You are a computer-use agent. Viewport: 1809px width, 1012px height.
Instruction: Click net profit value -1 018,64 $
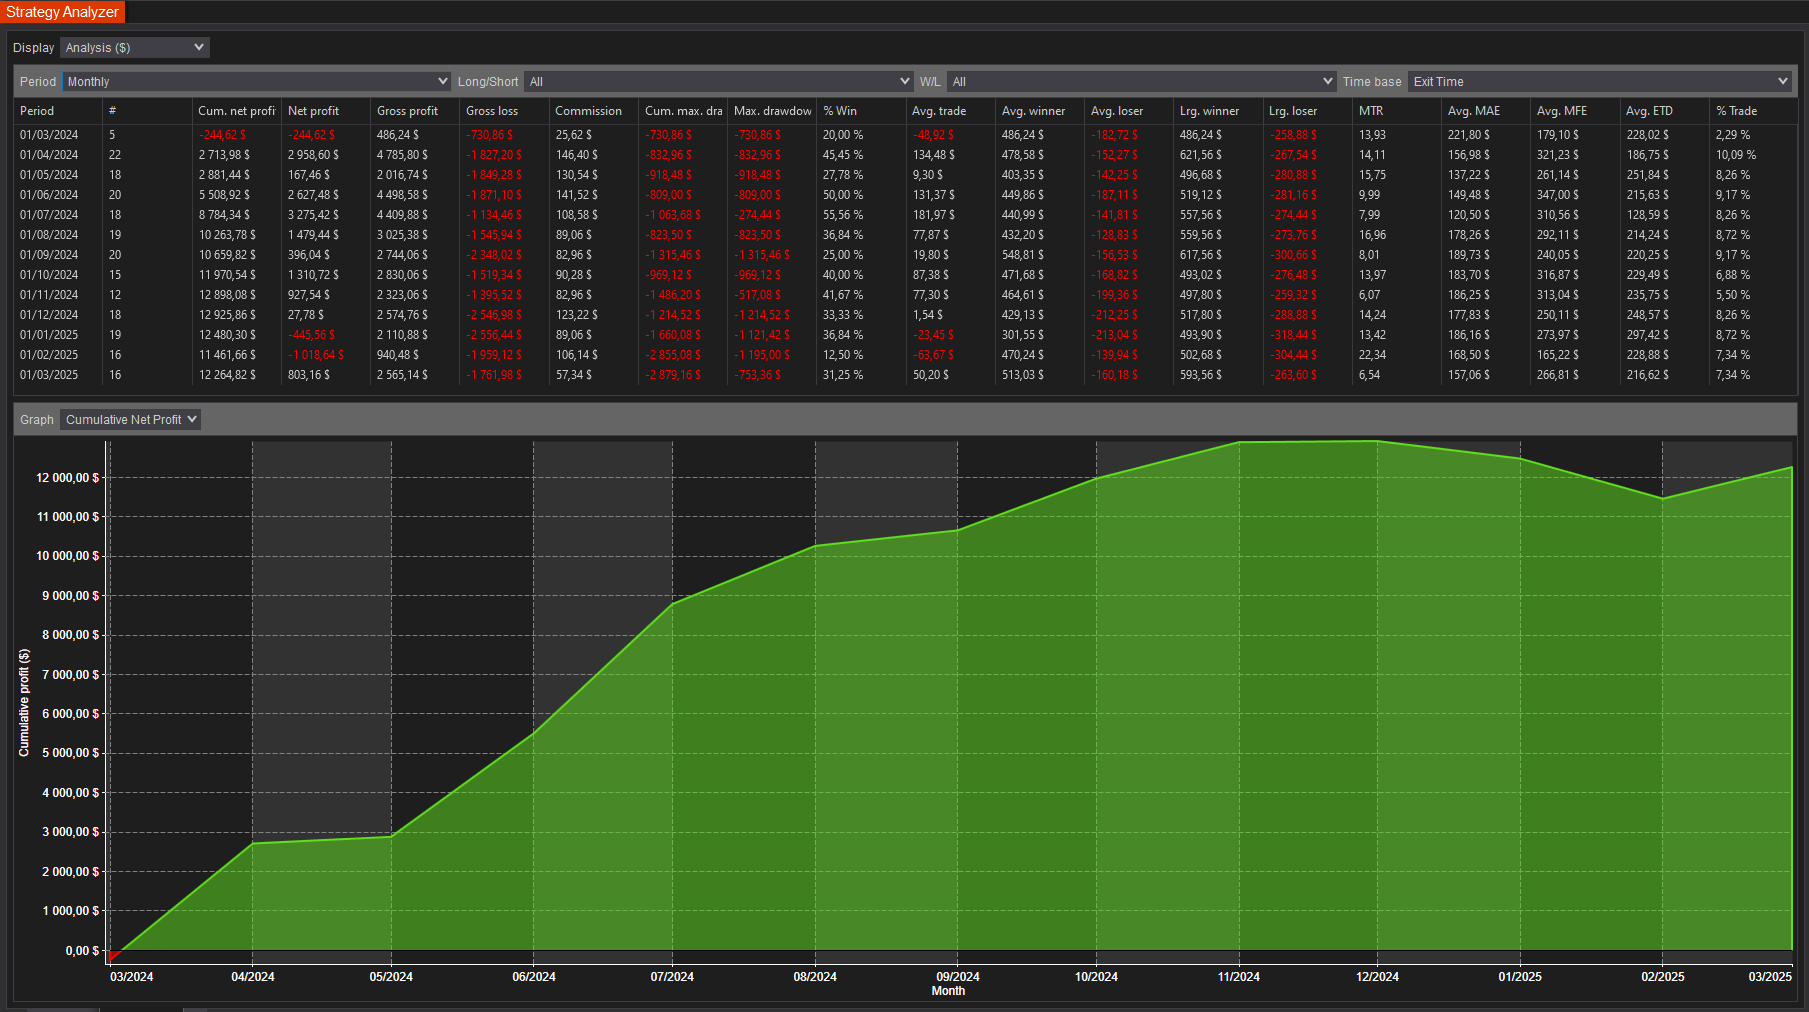(x=316, y=355)
